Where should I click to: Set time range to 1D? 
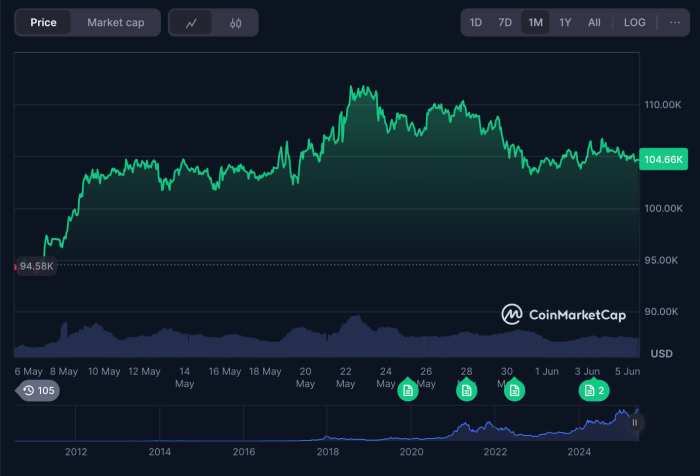476,22
